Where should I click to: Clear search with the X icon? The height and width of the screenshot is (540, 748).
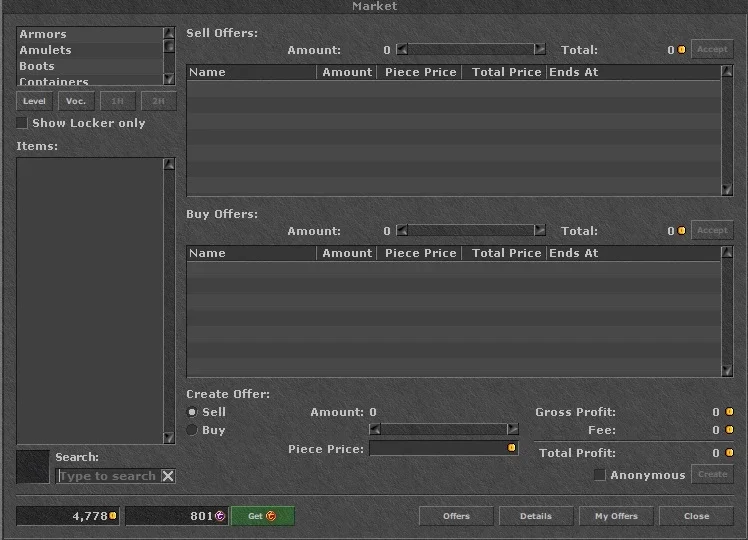168,476
